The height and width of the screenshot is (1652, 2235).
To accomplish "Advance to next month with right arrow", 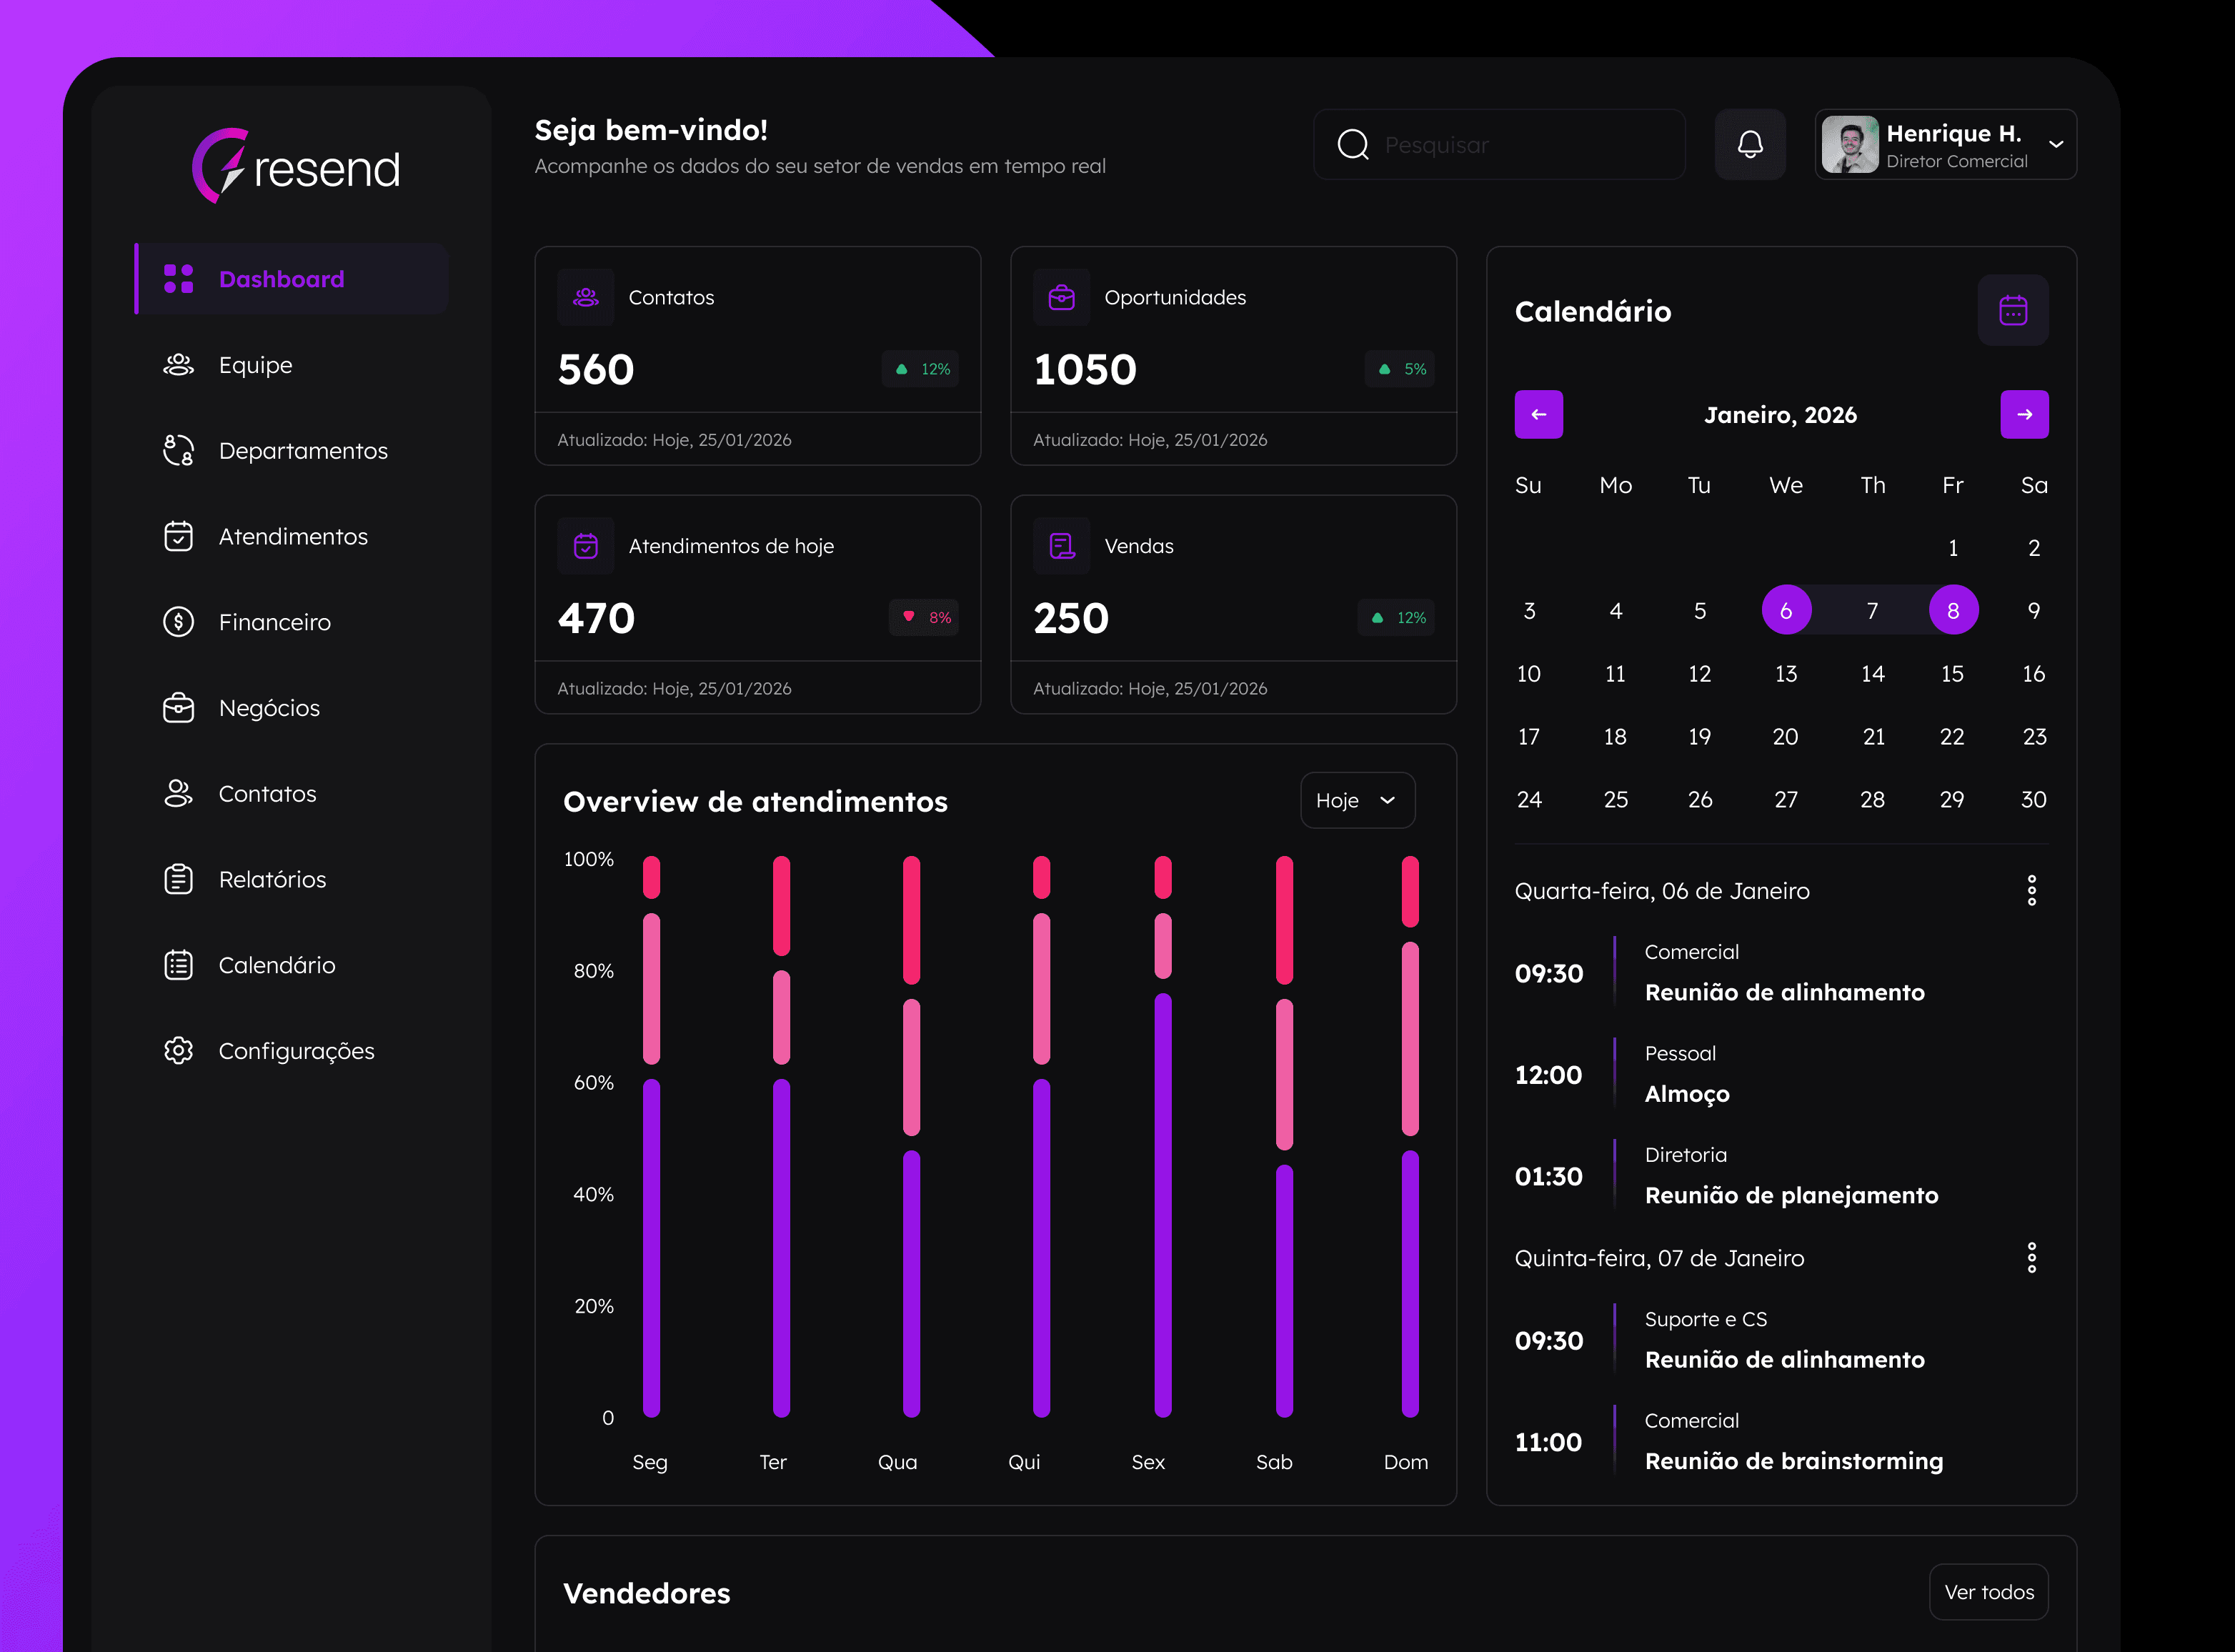I will tap(2024, 415).
